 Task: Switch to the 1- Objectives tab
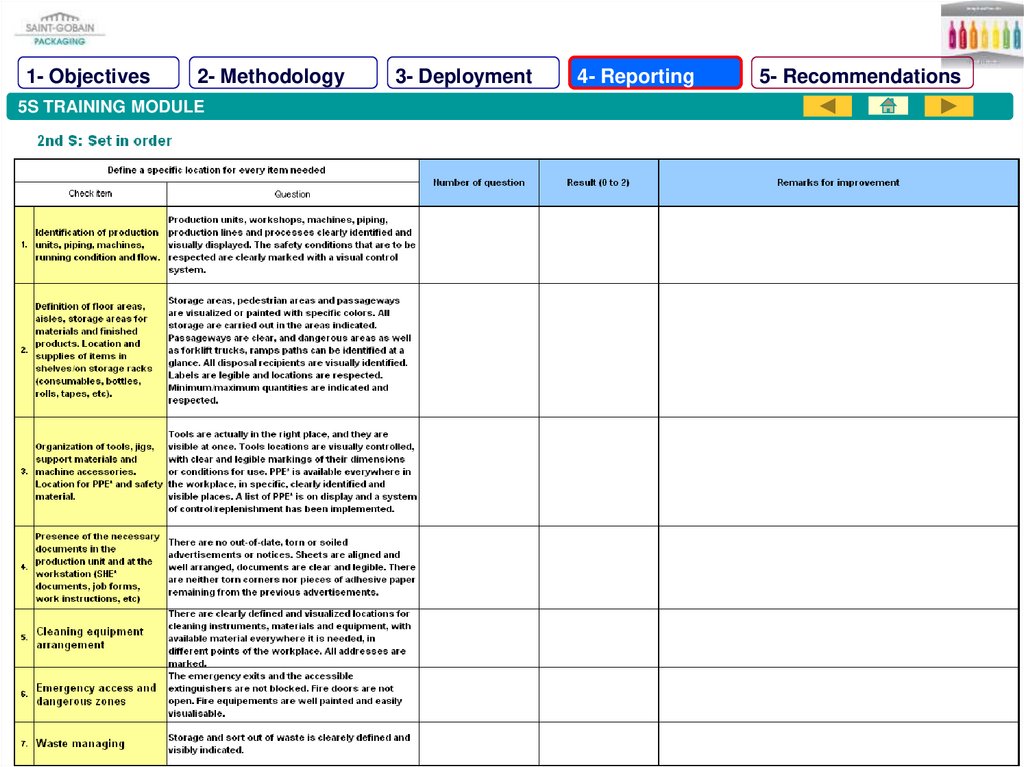[98, 76]
